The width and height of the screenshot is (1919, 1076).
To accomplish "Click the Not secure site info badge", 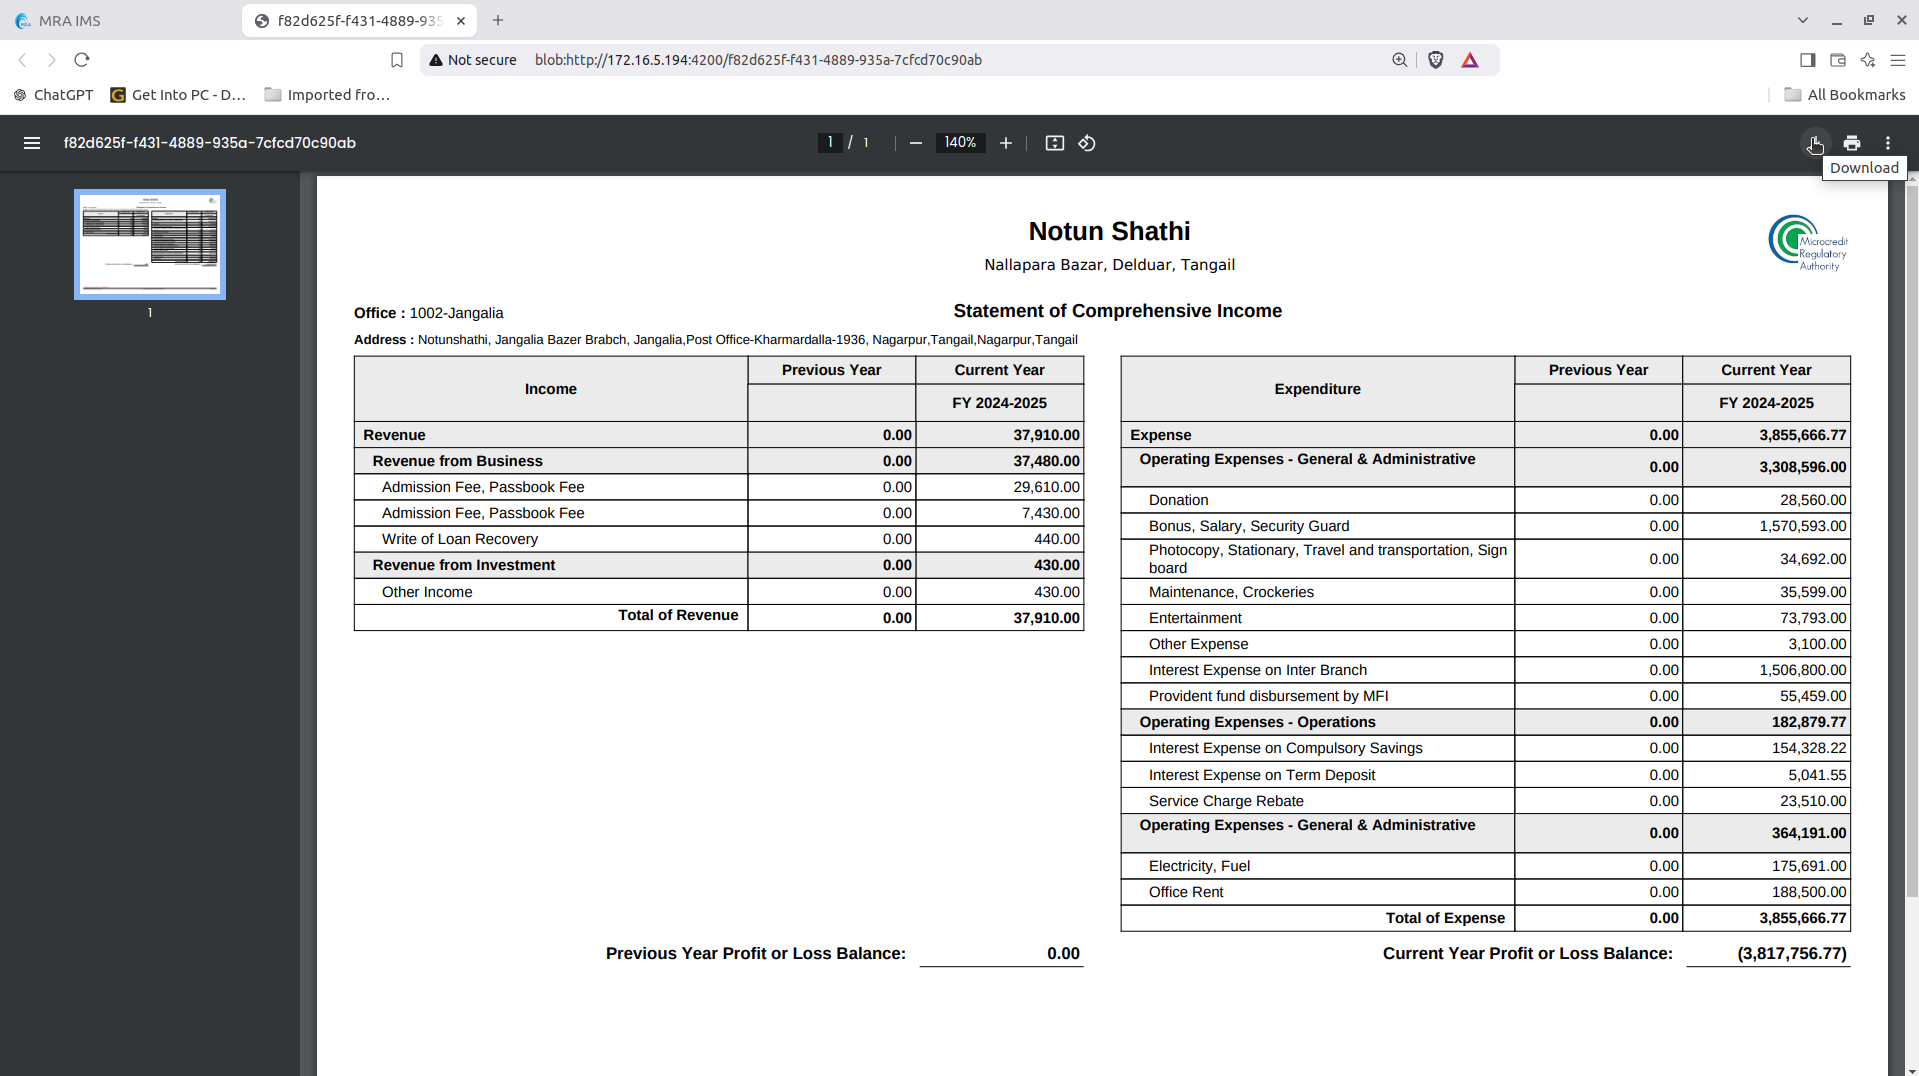I will (x=473, y=60).
